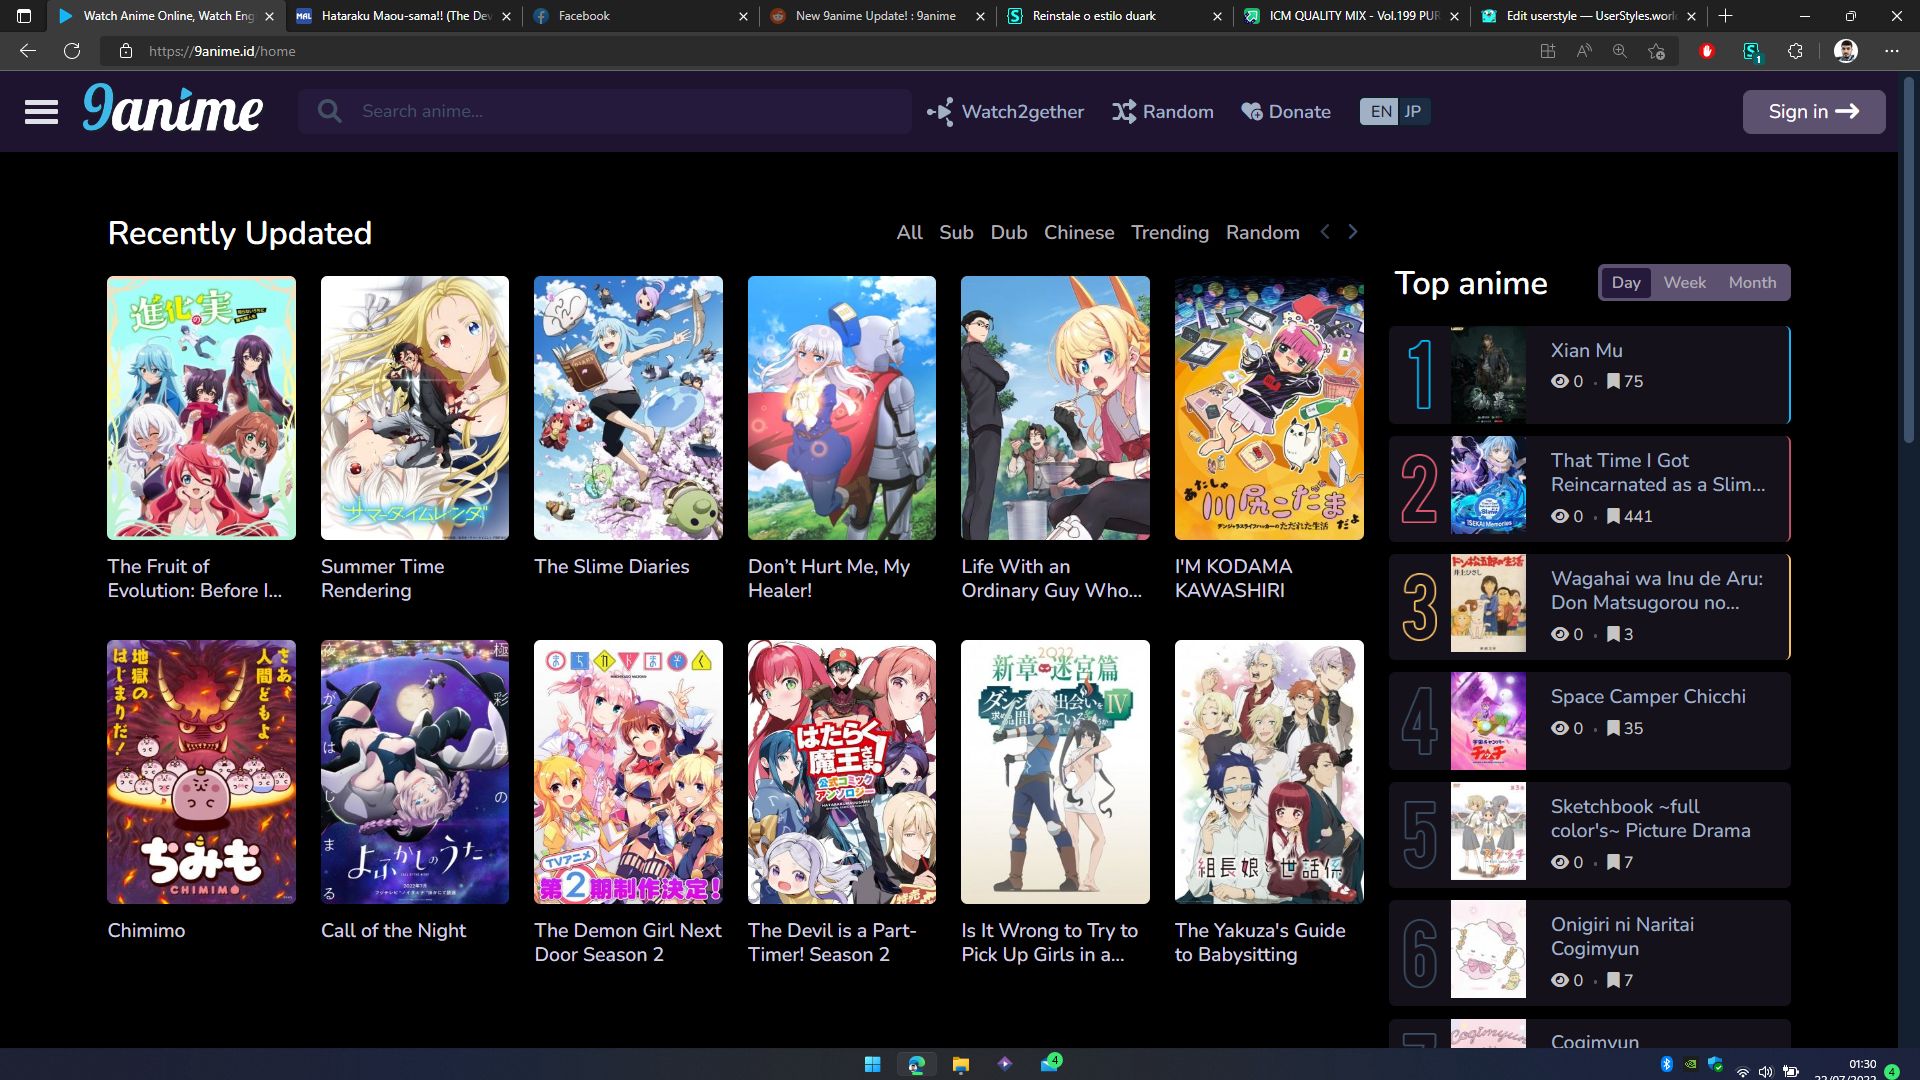Click the Windows Start button
Screen dimensions: 1920x1080
pos(872,1064)
